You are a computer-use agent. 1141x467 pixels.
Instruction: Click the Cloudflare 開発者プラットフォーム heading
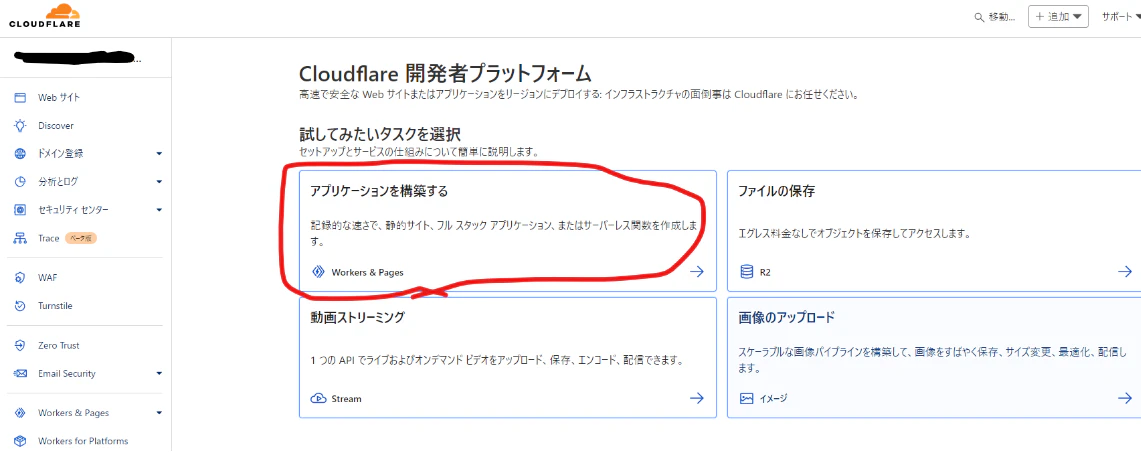point(445,74)
